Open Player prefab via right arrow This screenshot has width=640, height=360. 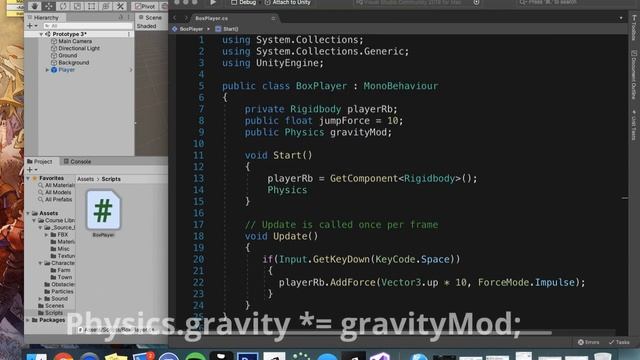point(131,70)
